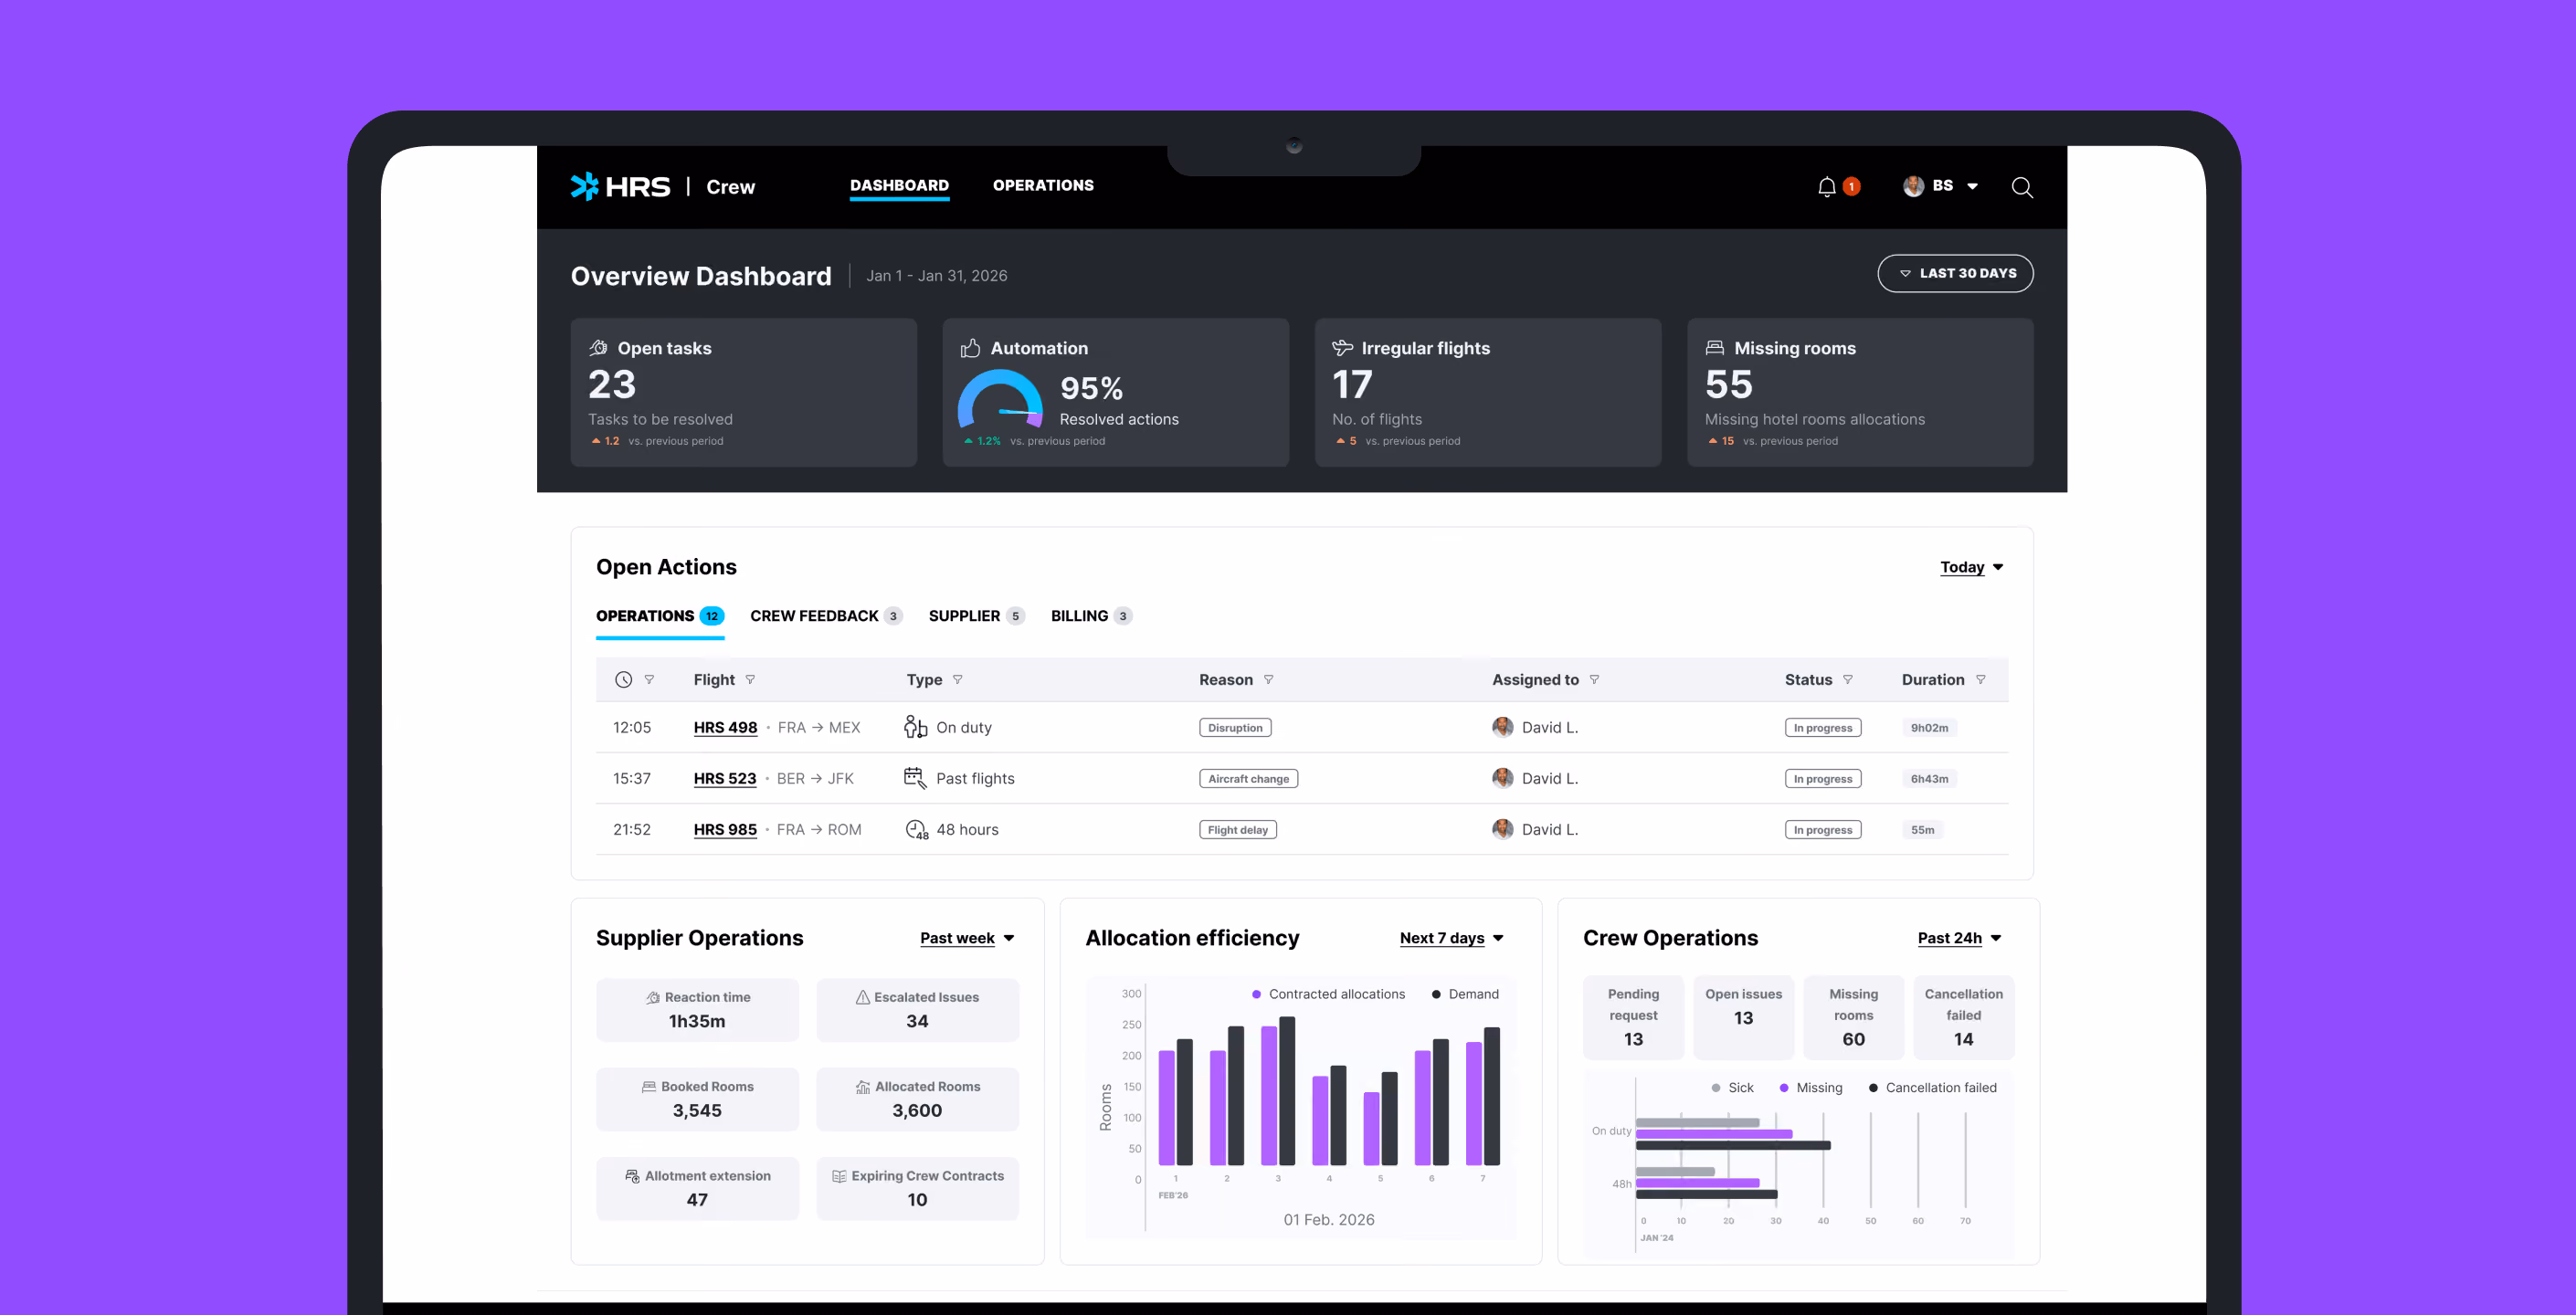The height and width of the screenshot is (1315, 2576).
Task: Click the Irregular flights plane icon
Action: pos(1342,348)
